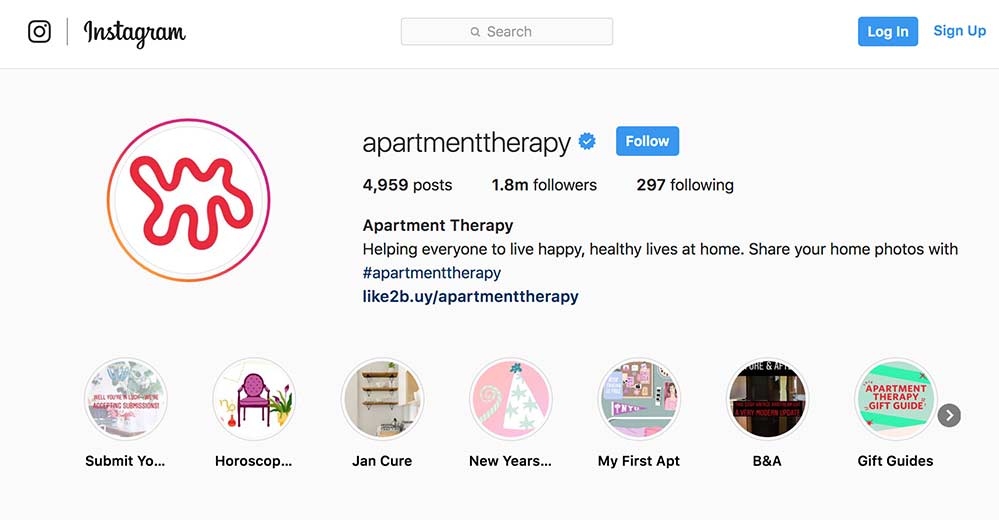Open the 297 following list

(x=685, y=185)
